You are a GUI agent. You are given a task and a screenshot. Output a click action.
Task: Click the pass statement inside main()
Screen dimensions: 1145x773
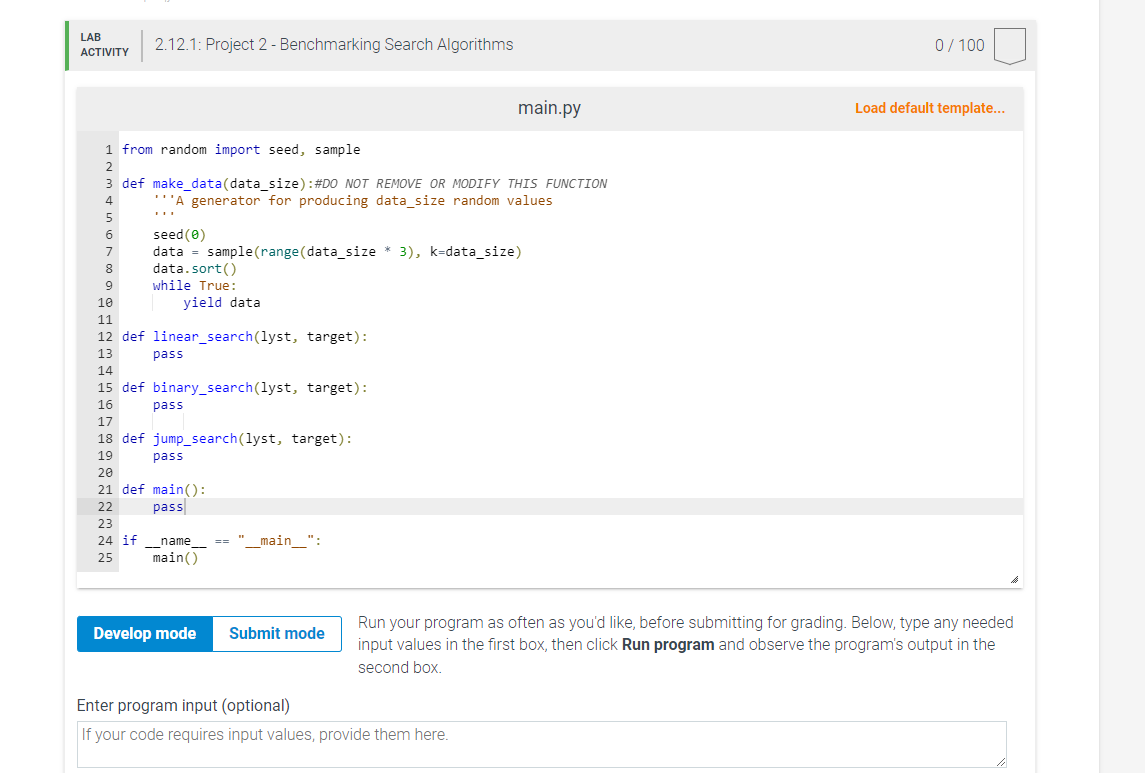click(x=166, y=506)
